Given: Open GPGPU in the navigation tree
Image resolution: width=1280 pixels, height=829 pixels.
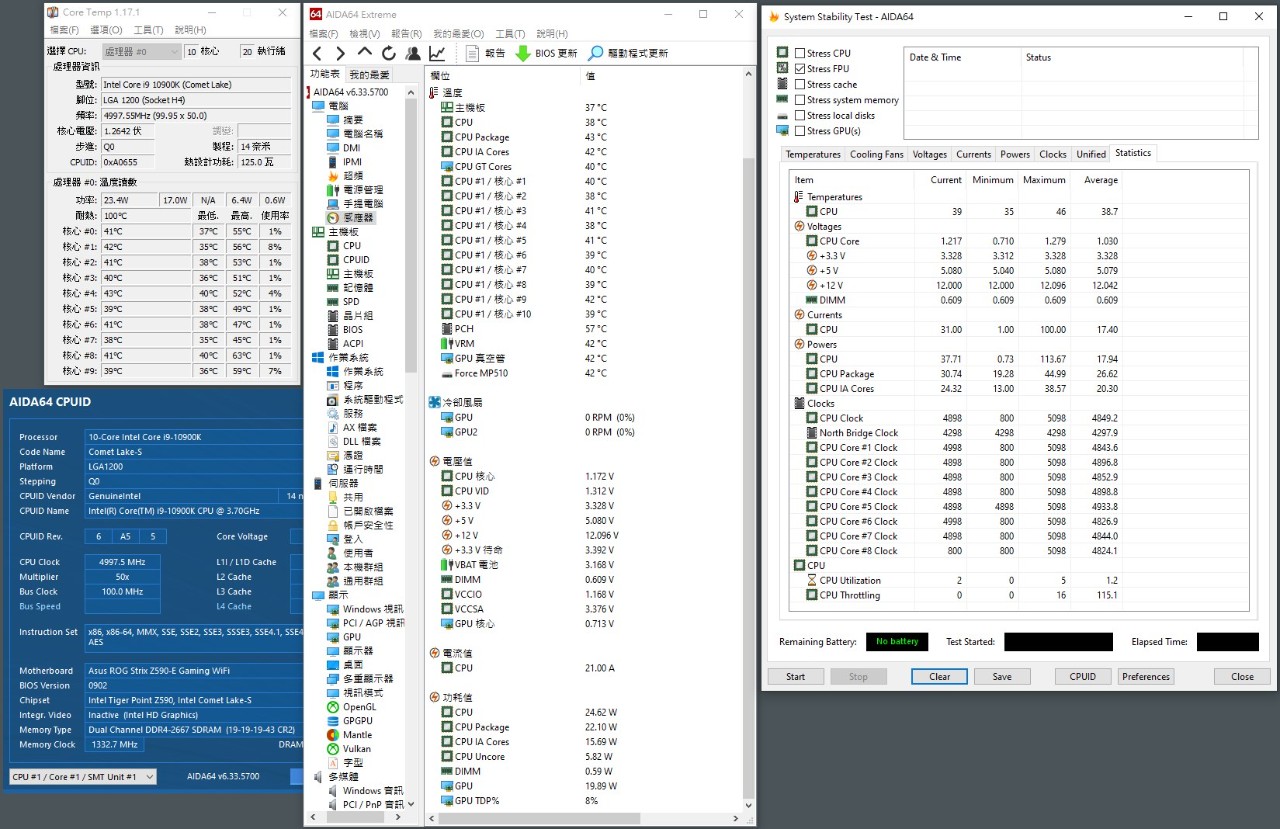Looking at the screenshot, I should tap(357, 720).
